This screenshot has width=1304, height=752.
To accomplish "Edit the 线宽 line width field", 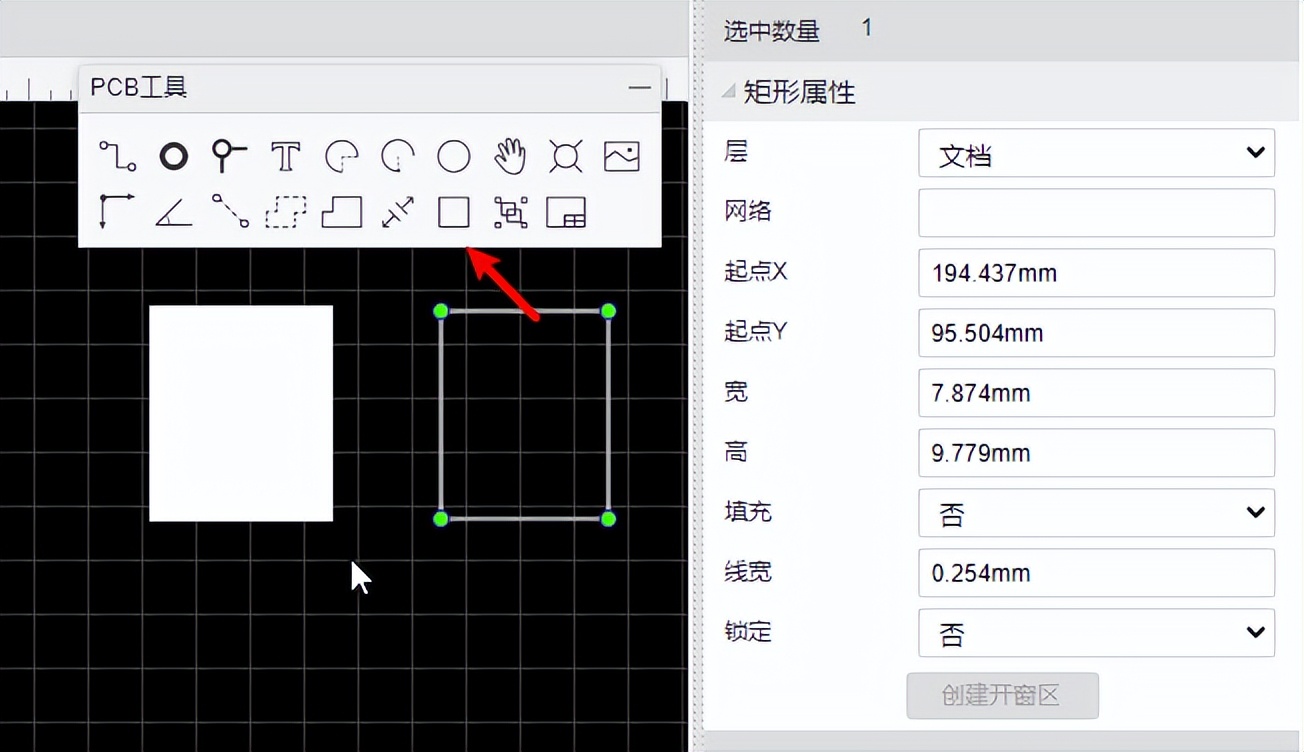I will click(1096, 573).
